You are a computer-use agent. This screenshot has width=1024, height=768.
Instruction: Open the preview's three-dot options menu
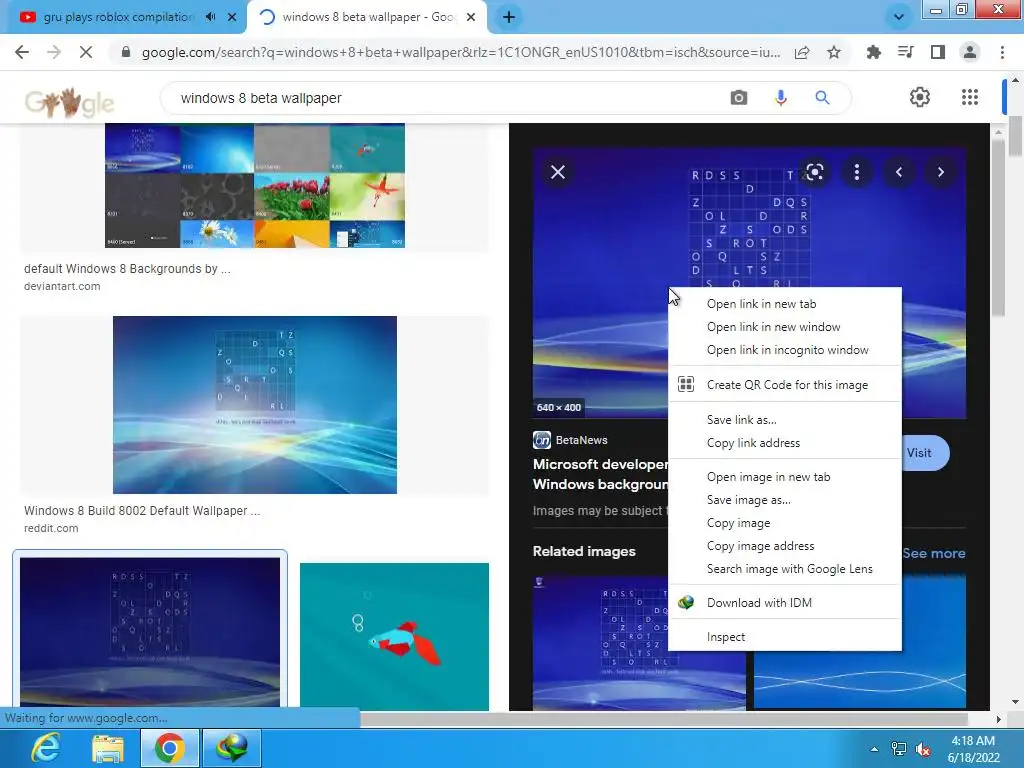(857, 172)
